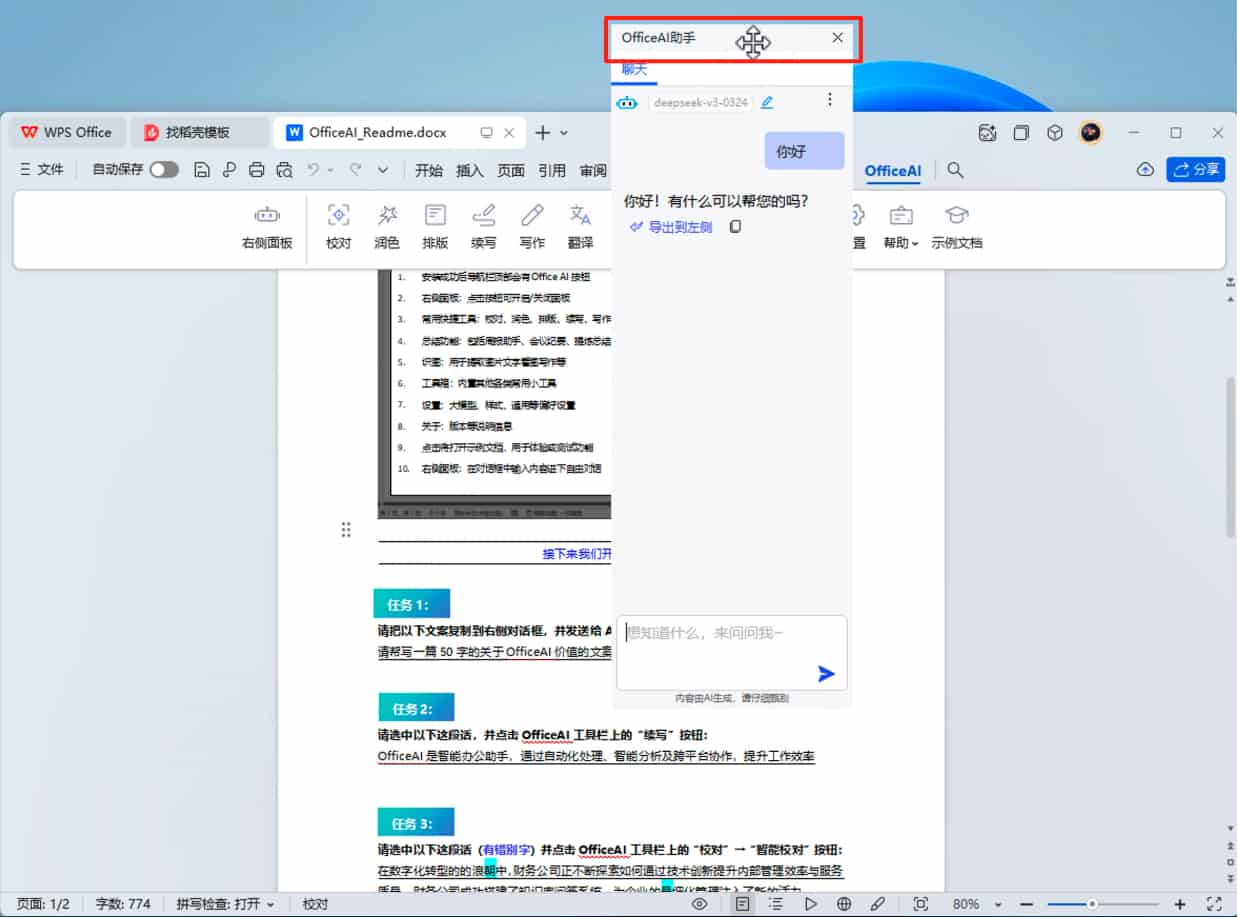
Task: Expand the 拼写检查 dropdown in status bar
Action: [225, 904]
